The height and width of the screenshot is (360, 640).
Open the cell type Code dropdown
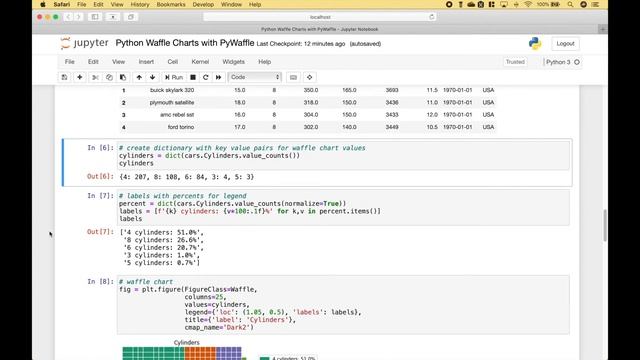(x=255, y=77)
